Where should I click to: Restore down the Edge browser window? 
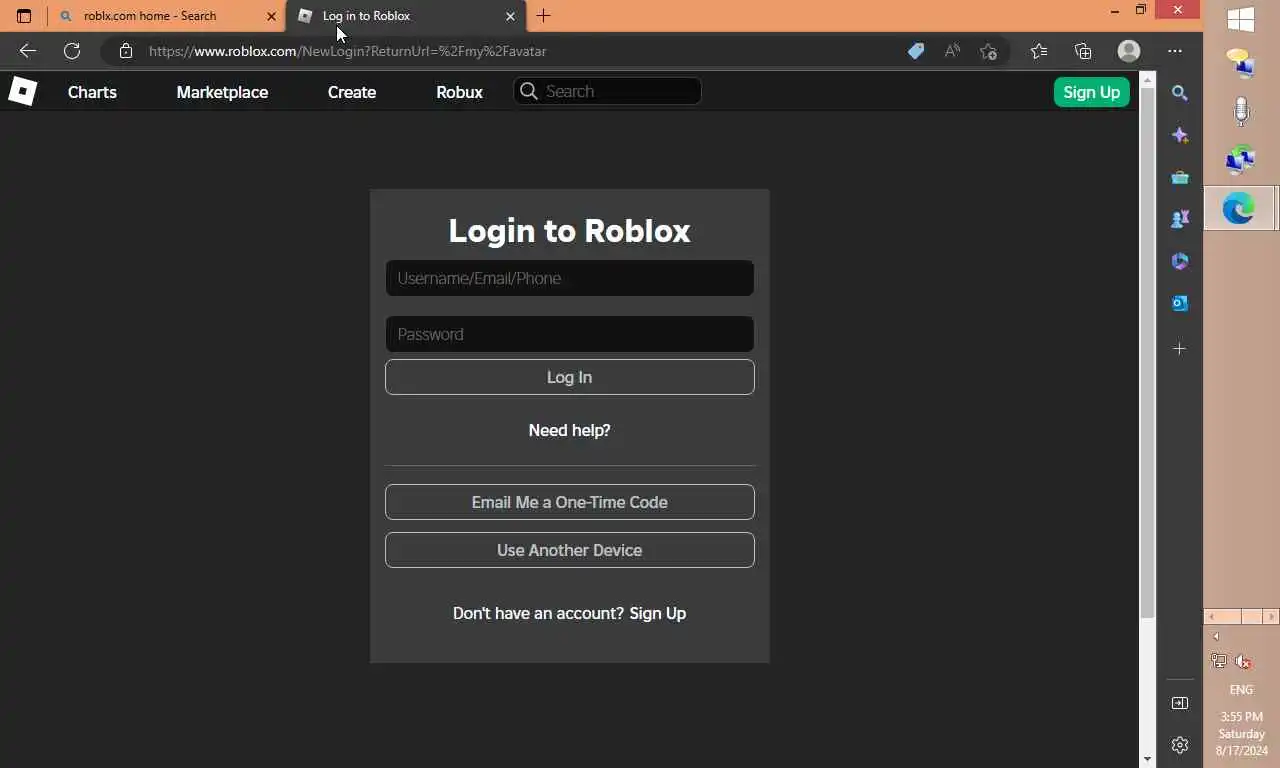1141,11
